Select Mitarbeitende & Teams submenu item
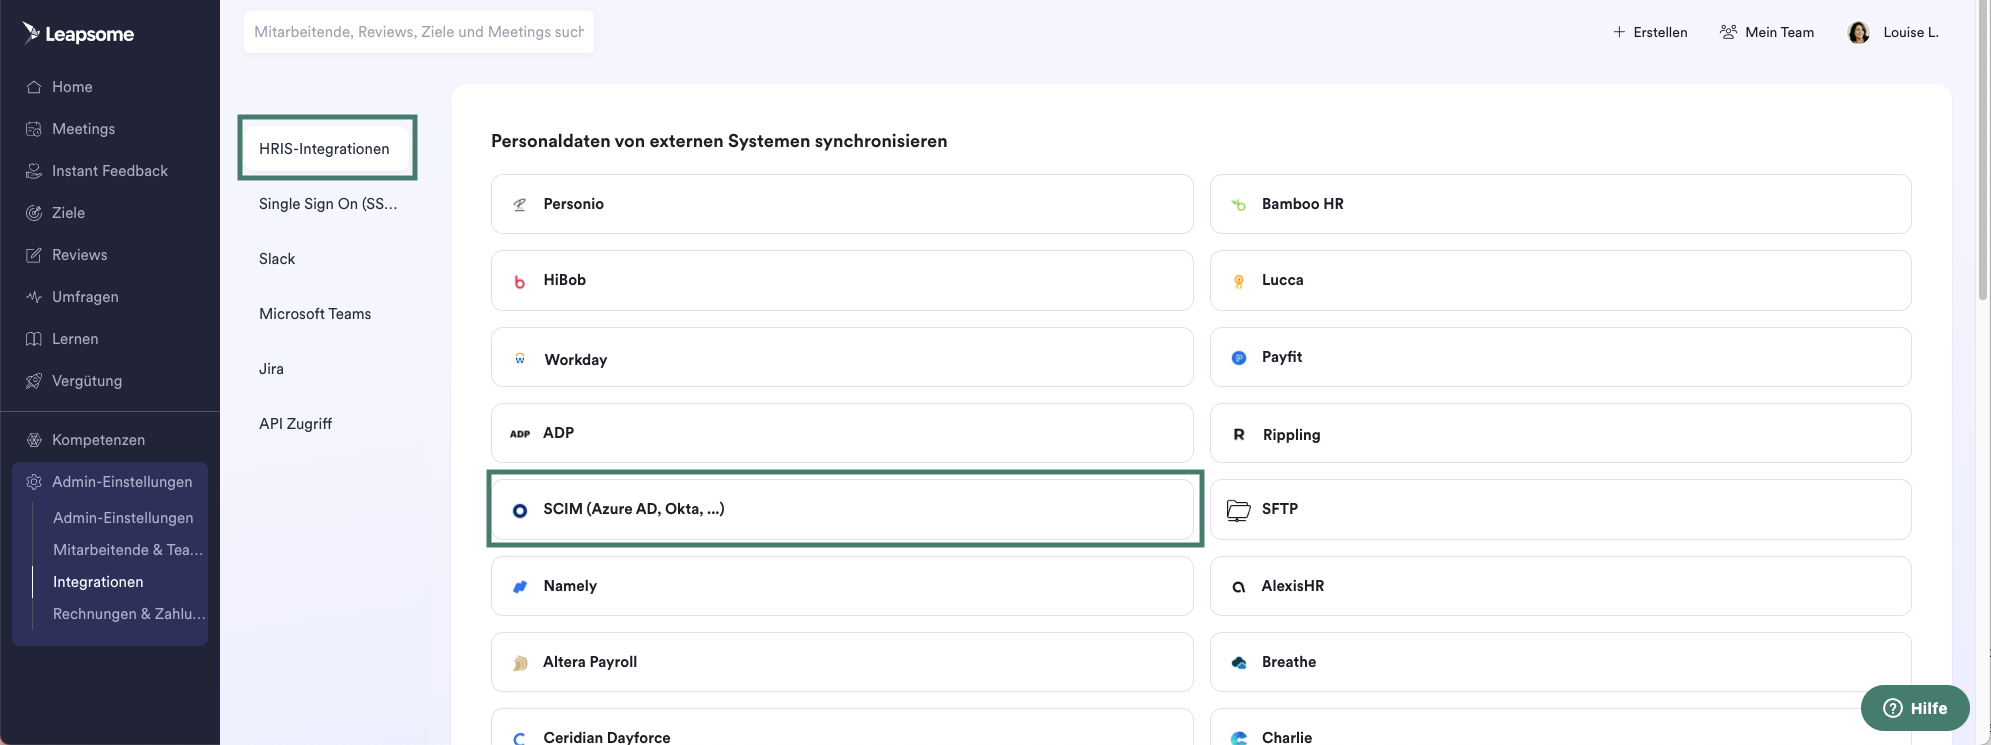 tap(128, 550)
